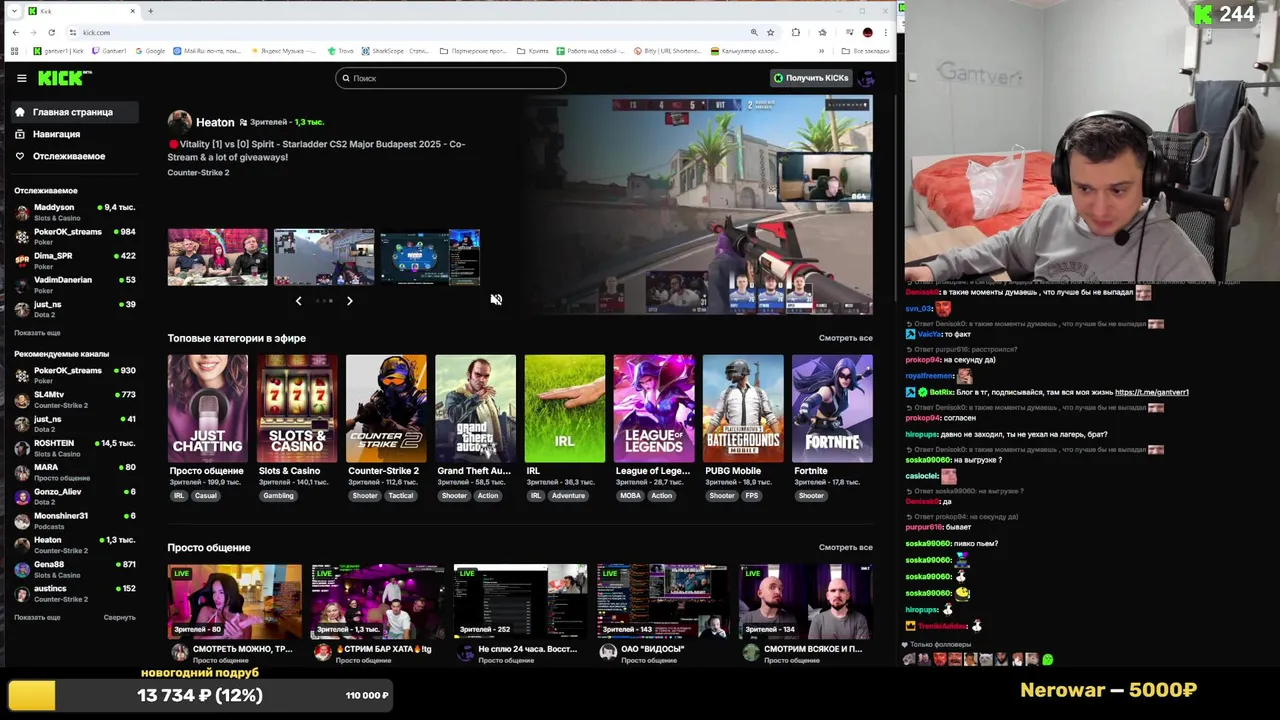
Task: Open the Counter-Strike 2 category card
Action: click(x=386, y=408)
